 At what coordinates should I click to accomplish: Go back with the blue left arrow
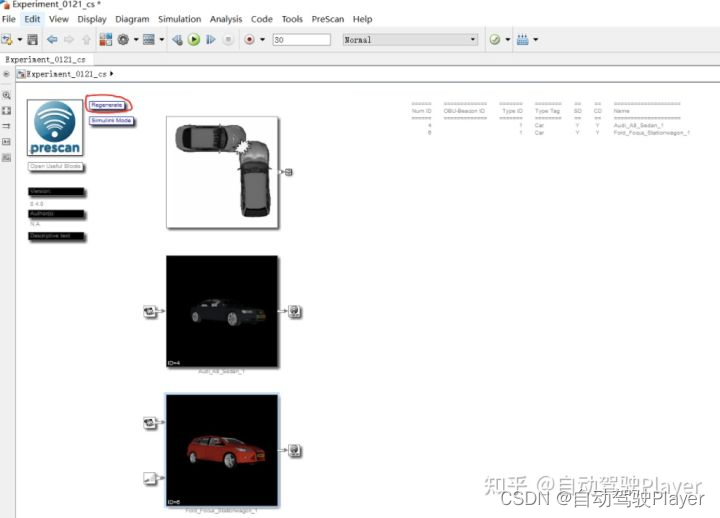(52, 40)
